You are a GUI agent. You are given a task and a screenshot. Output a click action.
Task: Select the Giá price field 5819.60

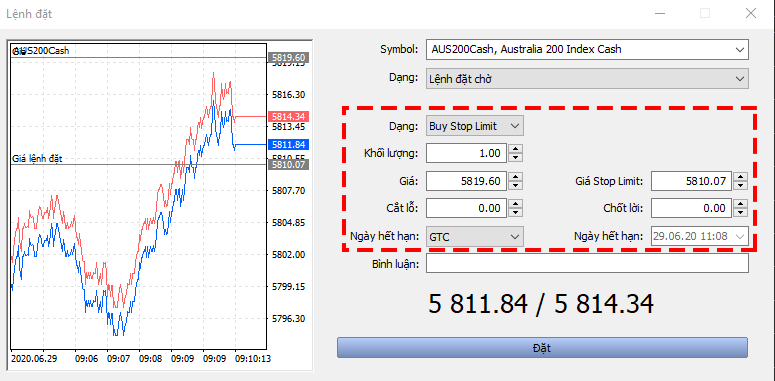[467, 181]
